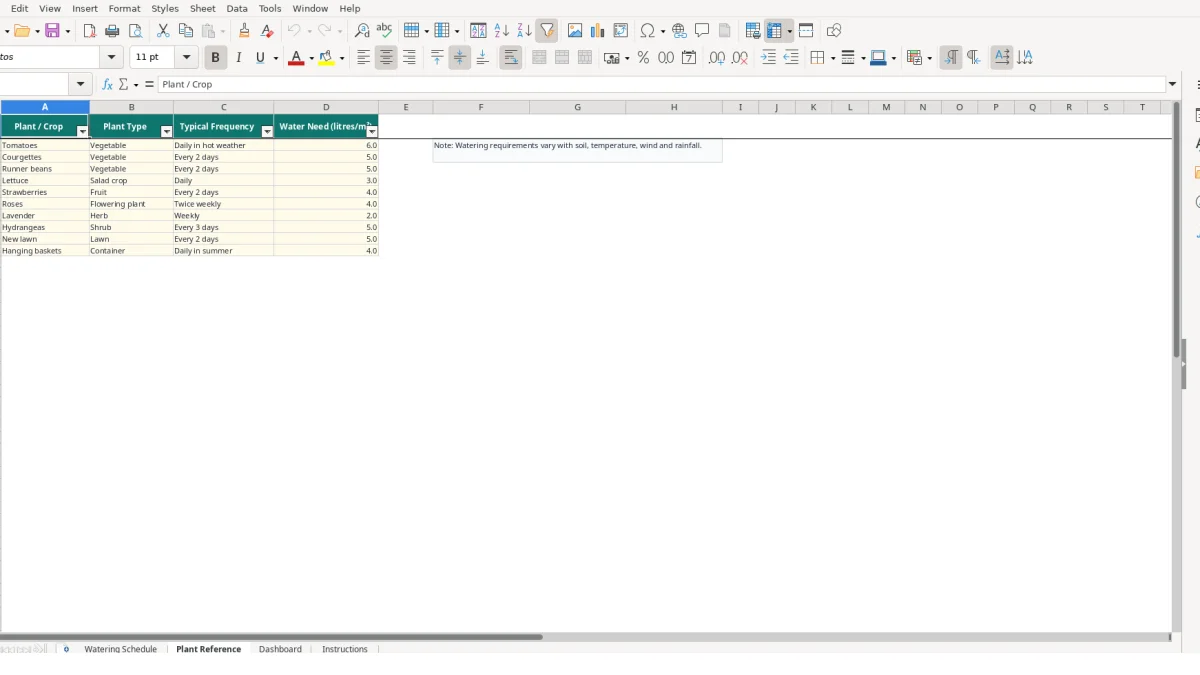Click the yellow background color swatch
The image size is (1200, 675).
[x=326, y=59]
